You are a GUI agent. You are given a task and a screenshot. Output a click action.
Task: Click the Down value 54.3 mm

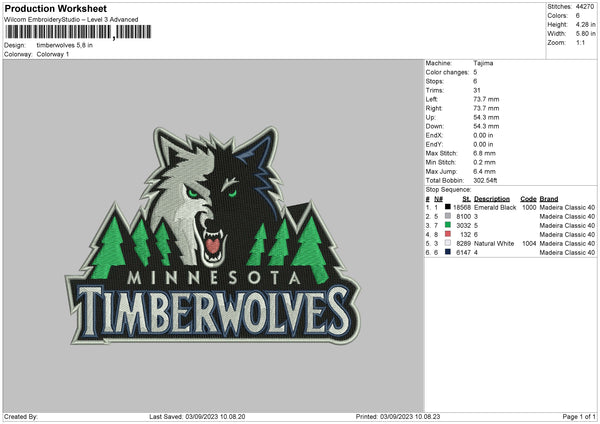click(486, 126)
